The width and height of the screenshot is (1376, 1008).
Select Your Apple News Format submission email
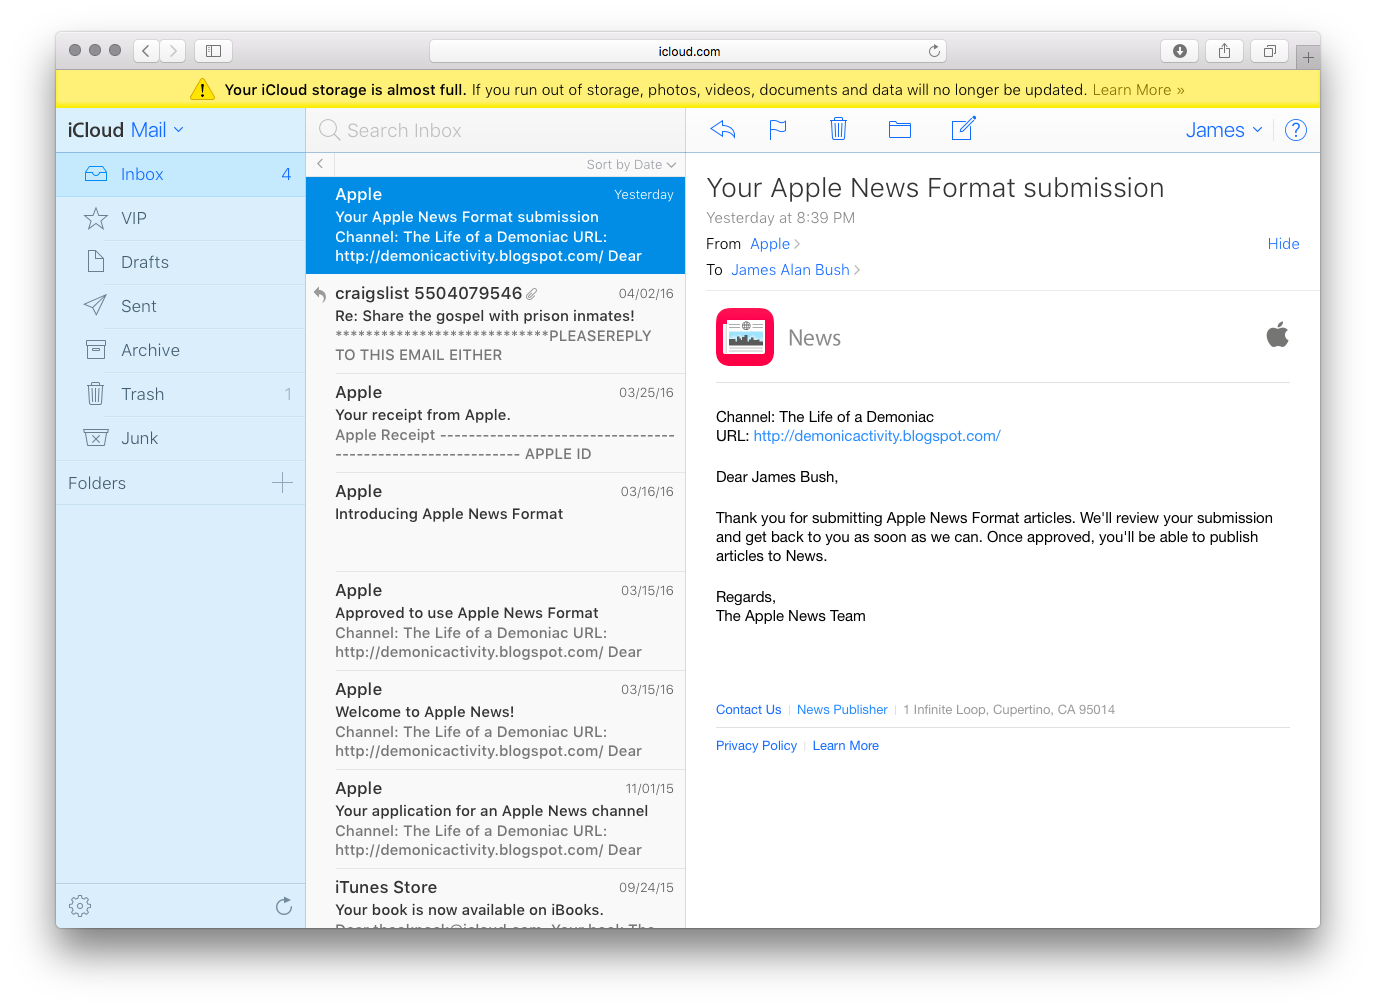pos(495,225)
